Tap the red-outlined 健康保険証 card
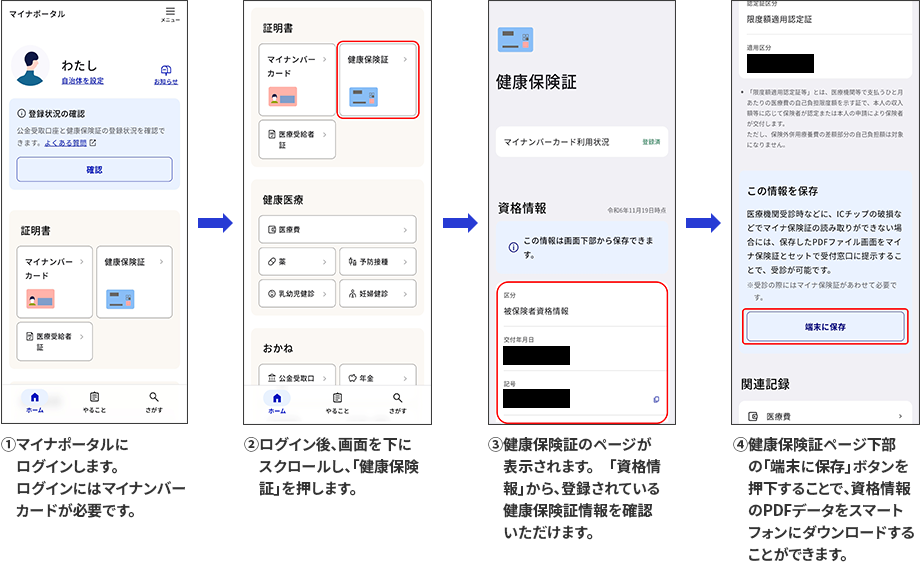The height and width of the screenshot is (567, 920). pyautogui.click(x=378, y=80)
